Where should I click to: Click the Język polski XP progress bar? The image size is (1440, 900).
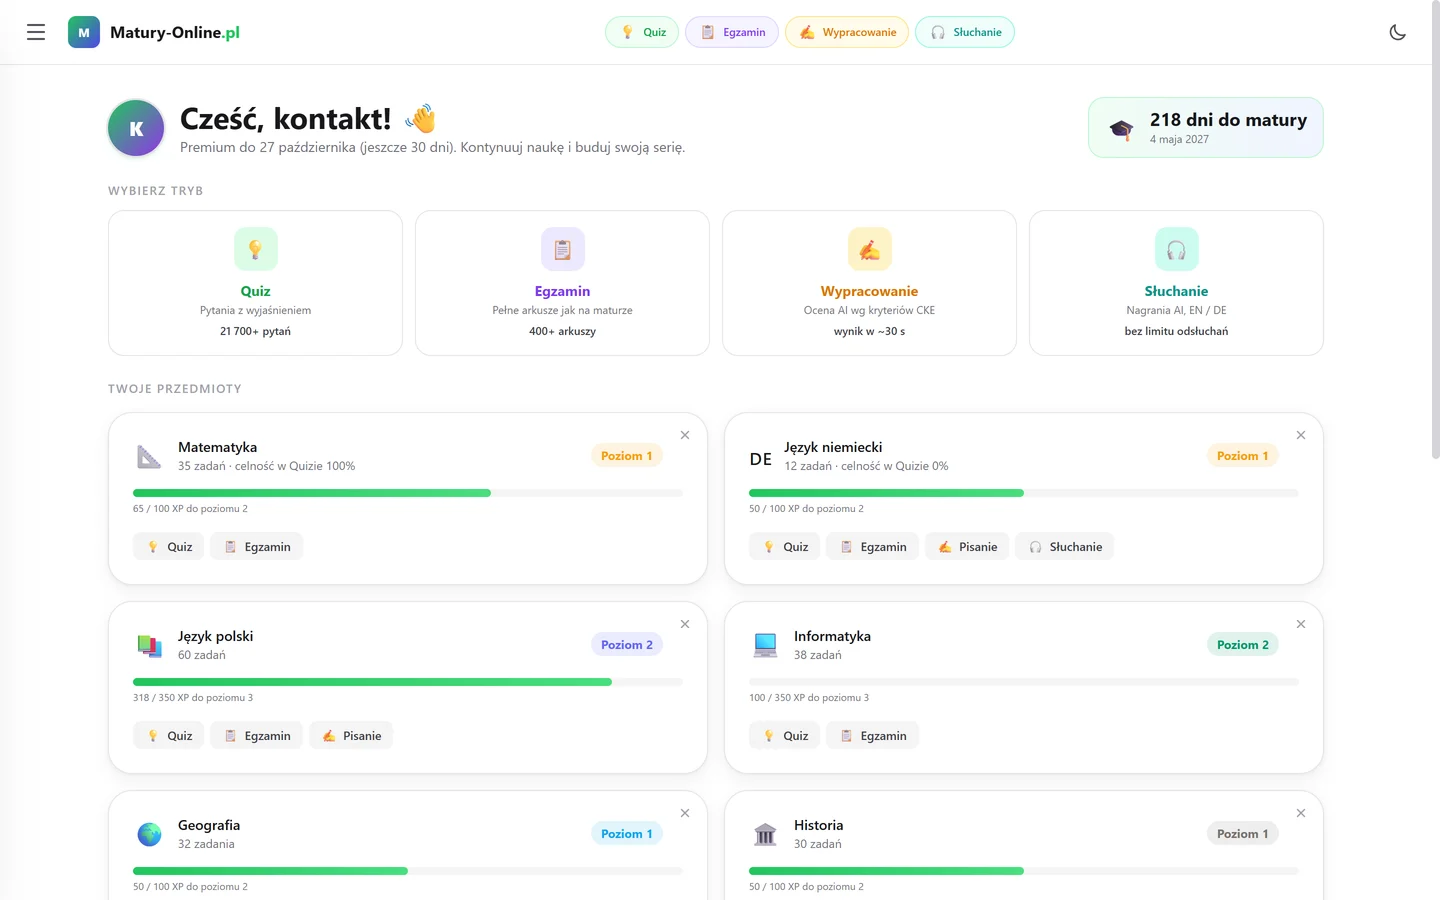pyautogui.click(x=408, y=682)
